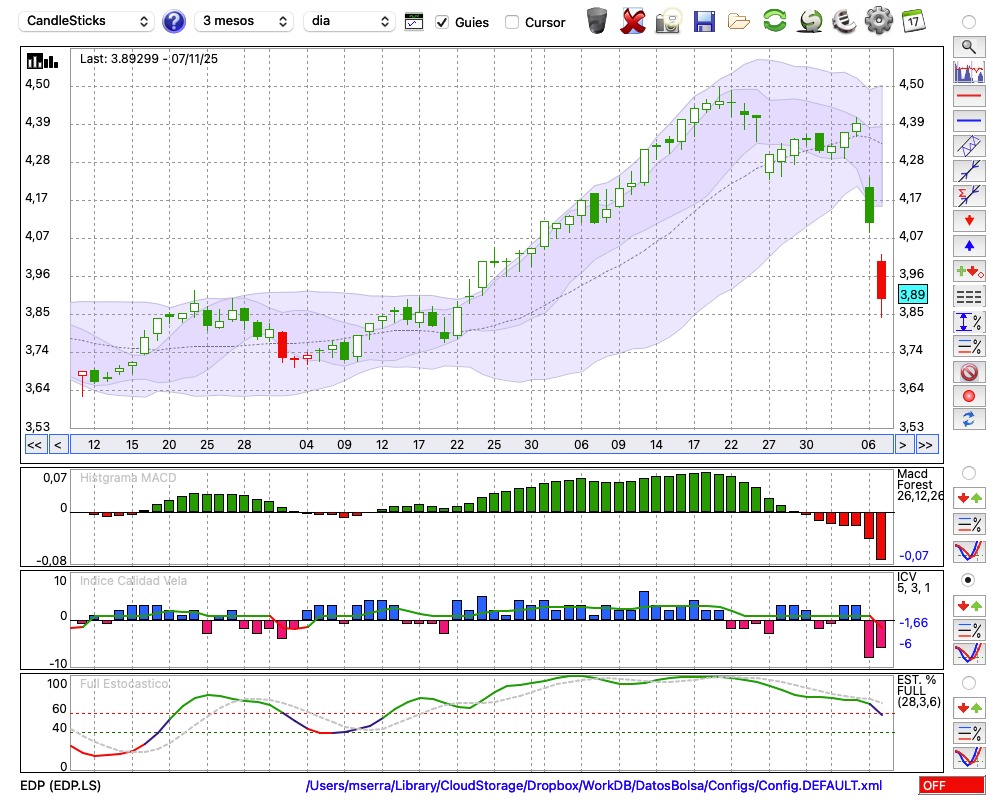This screenshot has height=800, width=1000.
Task: Click the red circle record icon
Action: tap(969, 396)
